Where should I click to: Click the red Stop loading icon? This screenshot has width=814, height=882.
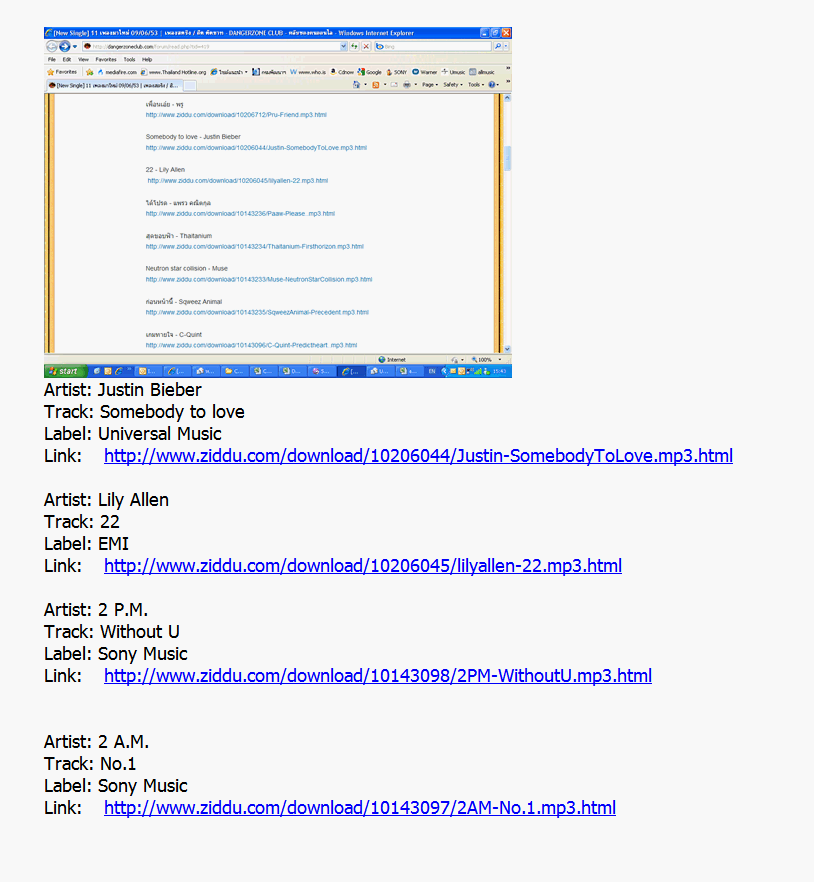tap(366, 47)
